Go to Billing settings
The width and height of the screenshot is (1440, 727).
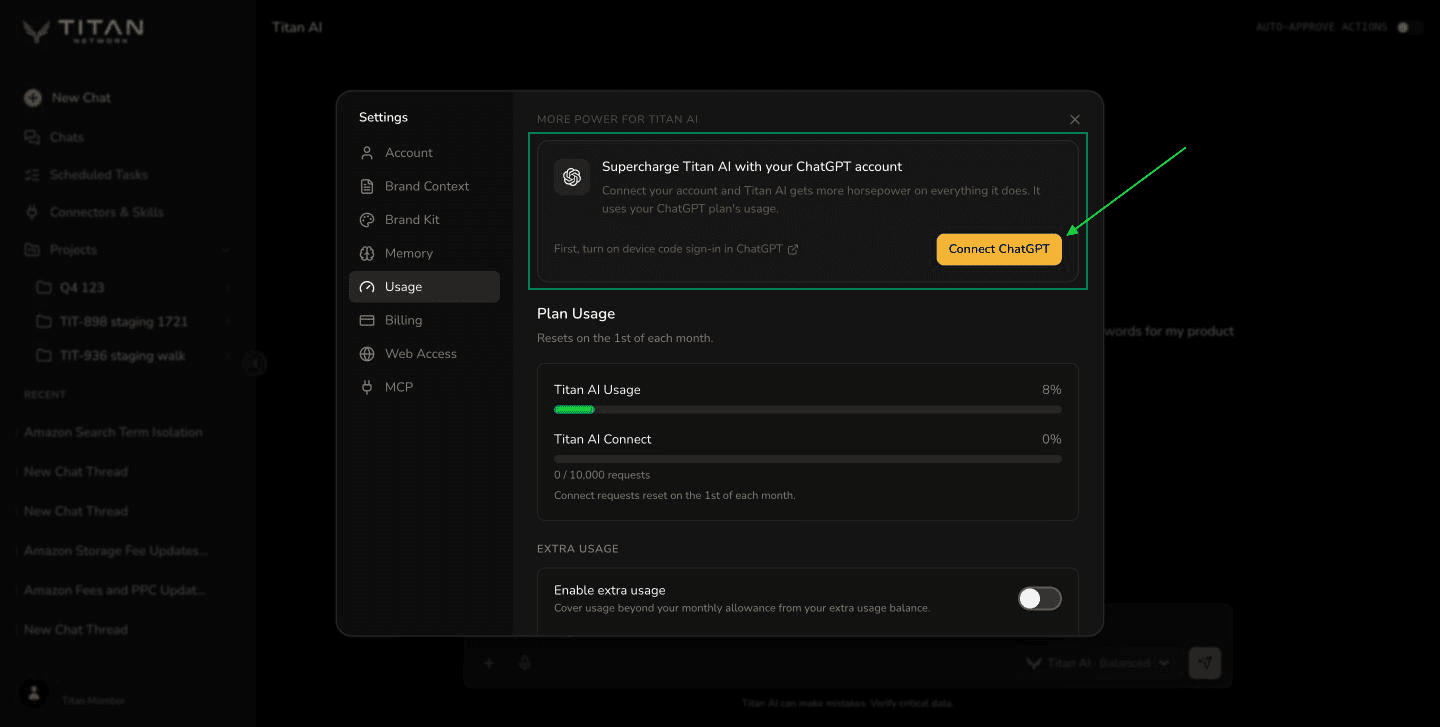[424, 320]
